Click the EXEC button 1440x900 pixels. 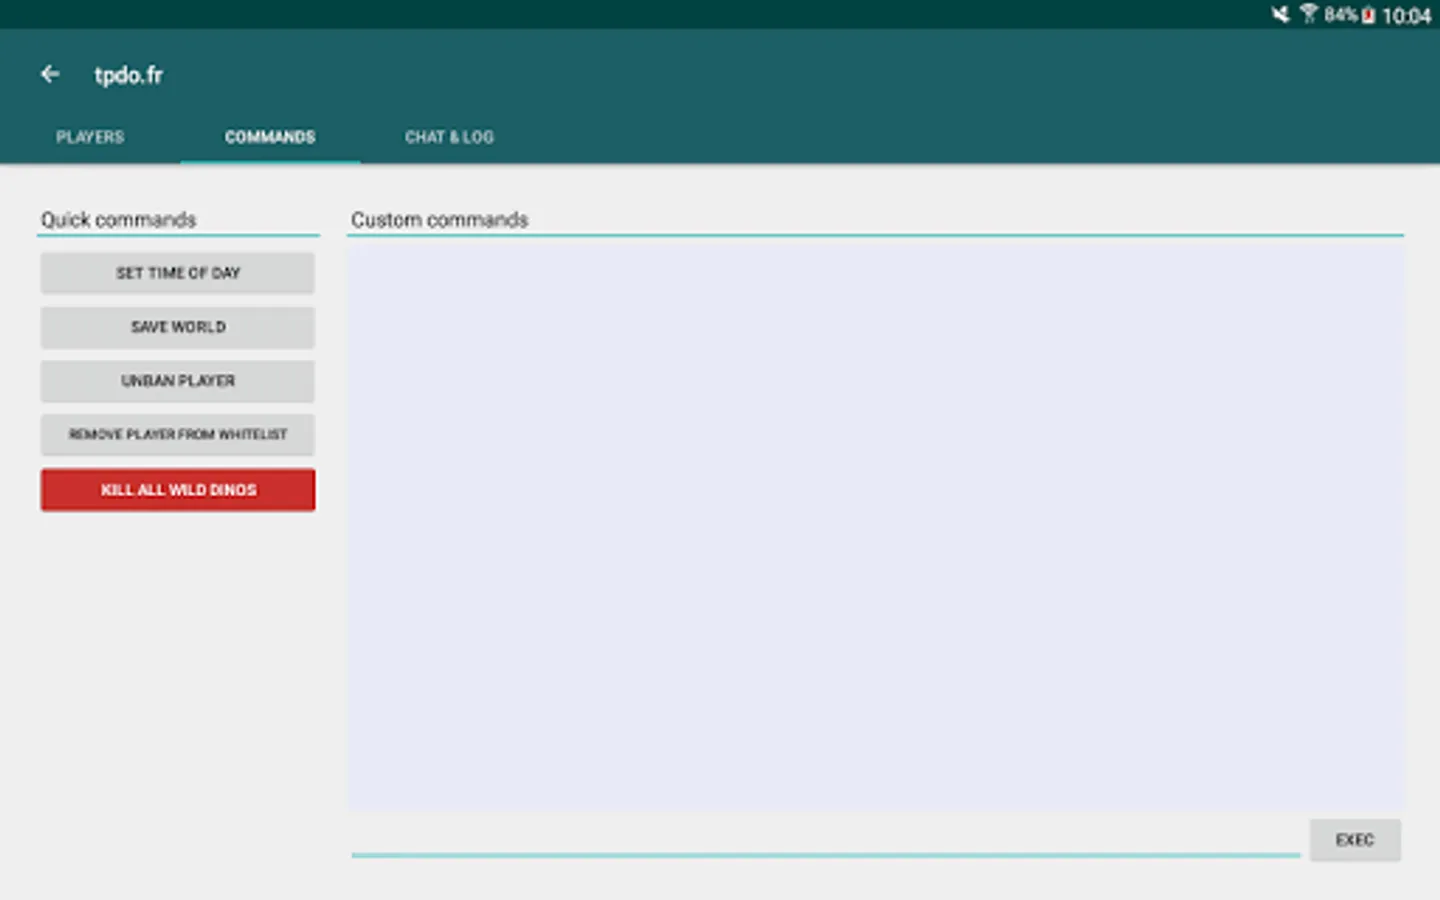coord(1355,840)
